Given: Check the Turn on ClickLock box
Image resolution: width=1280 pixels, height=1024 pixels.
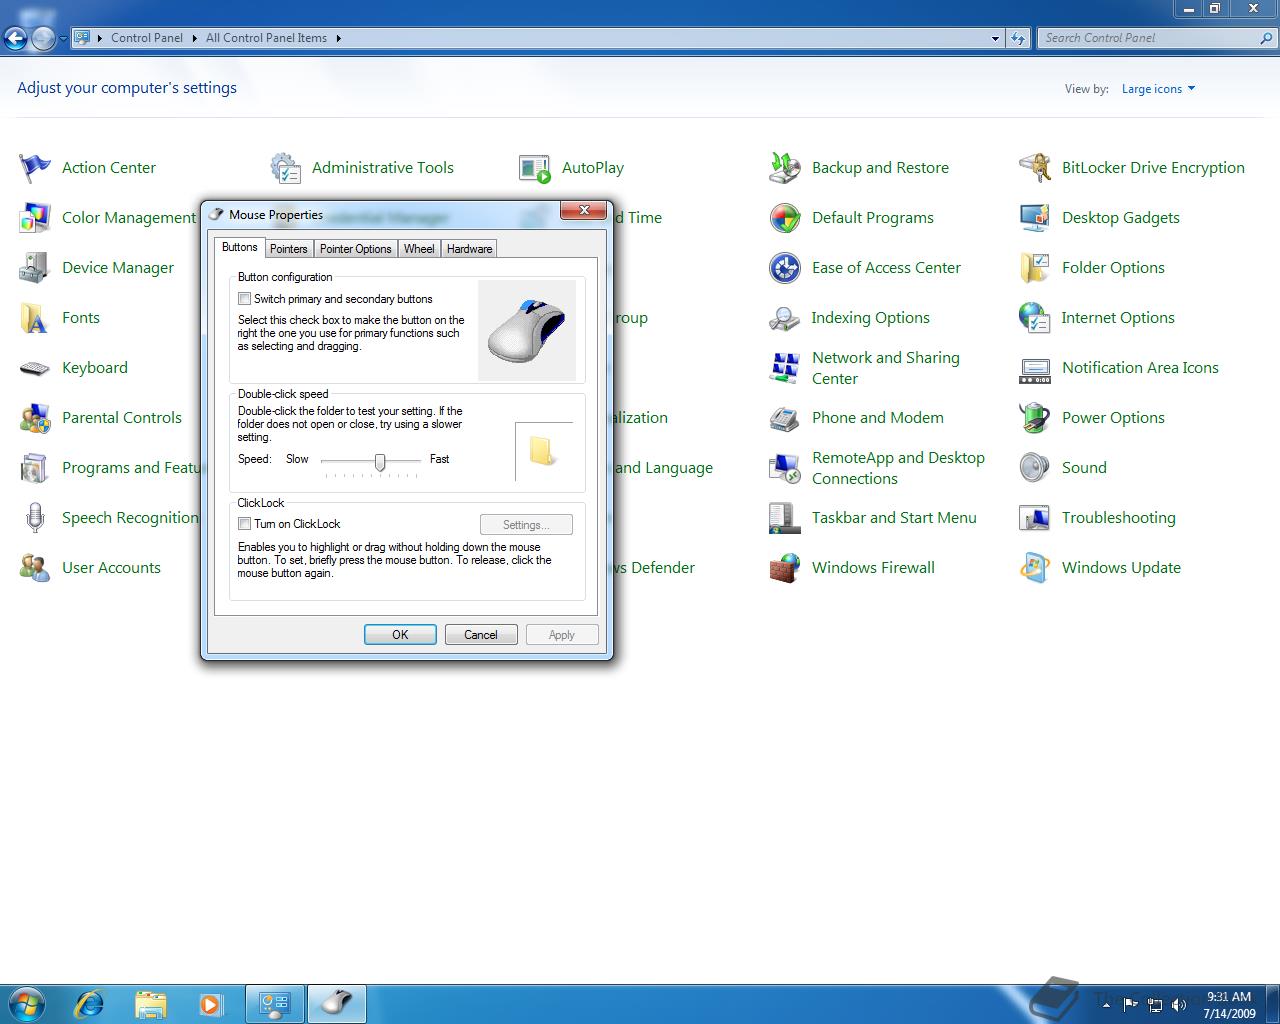Looking at the screenshot, I should click(244, 524).
